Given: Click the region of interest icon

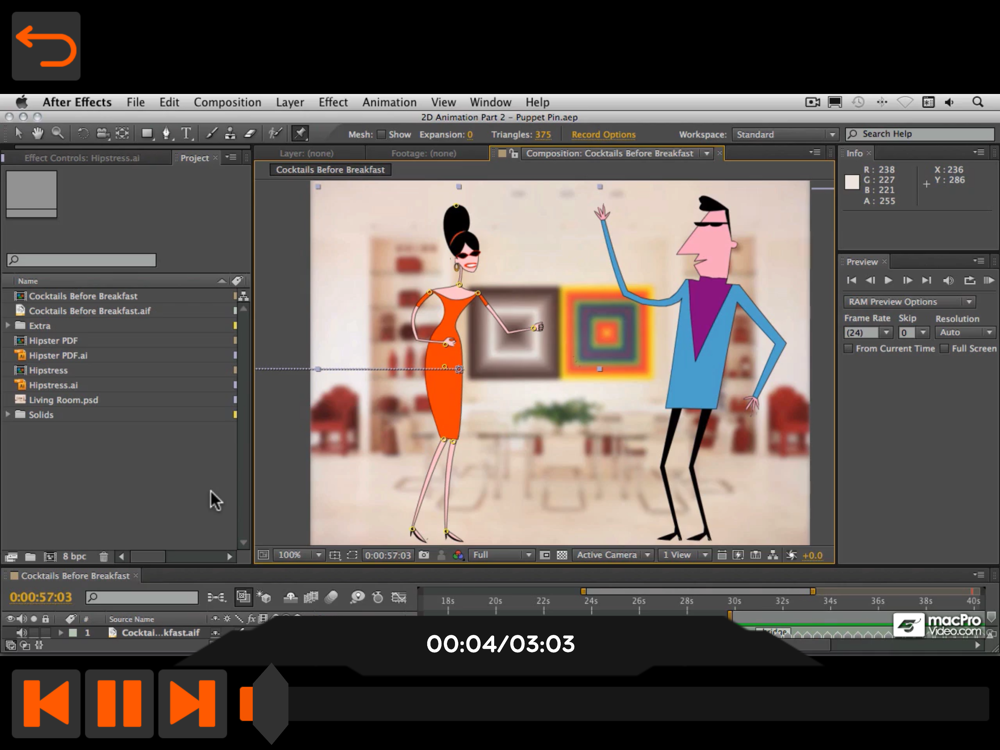Looking at the screenshot, I should coord(545,555).
